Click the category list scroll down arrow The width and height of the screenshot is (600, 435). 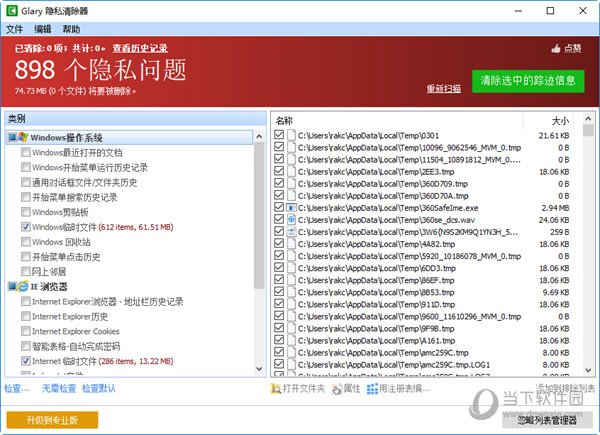tap(259, 369)
